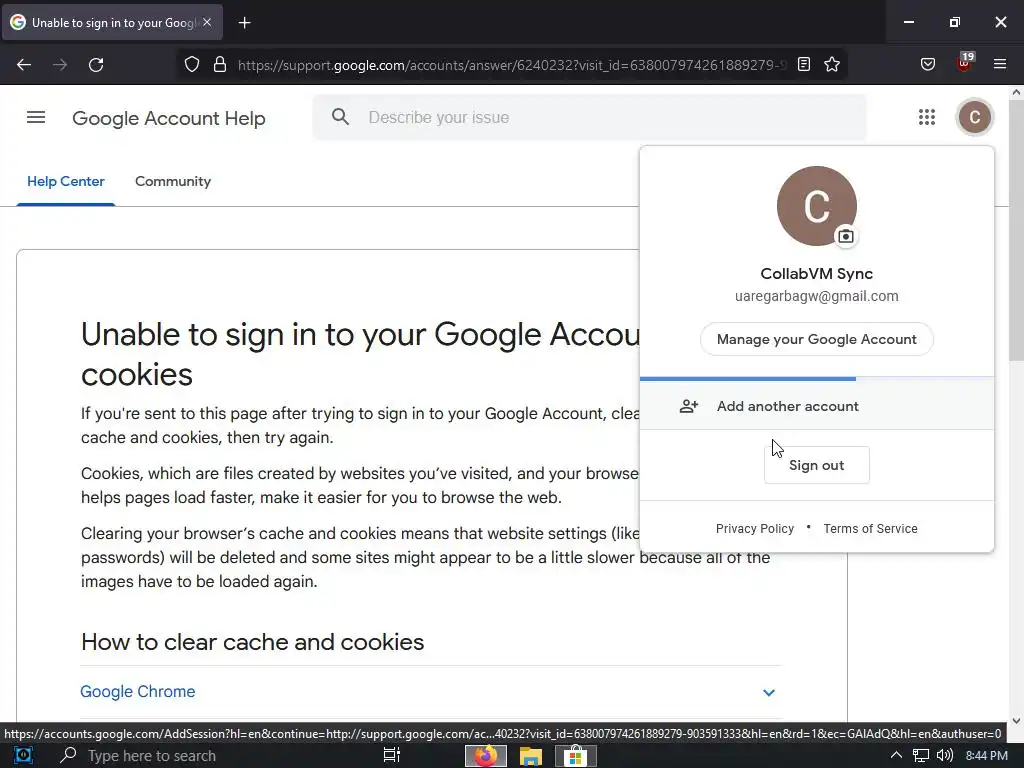Viewport: 1024px width, 768px height.
Task: Open File Explorer from the taskbar
Action: (530, 756)
